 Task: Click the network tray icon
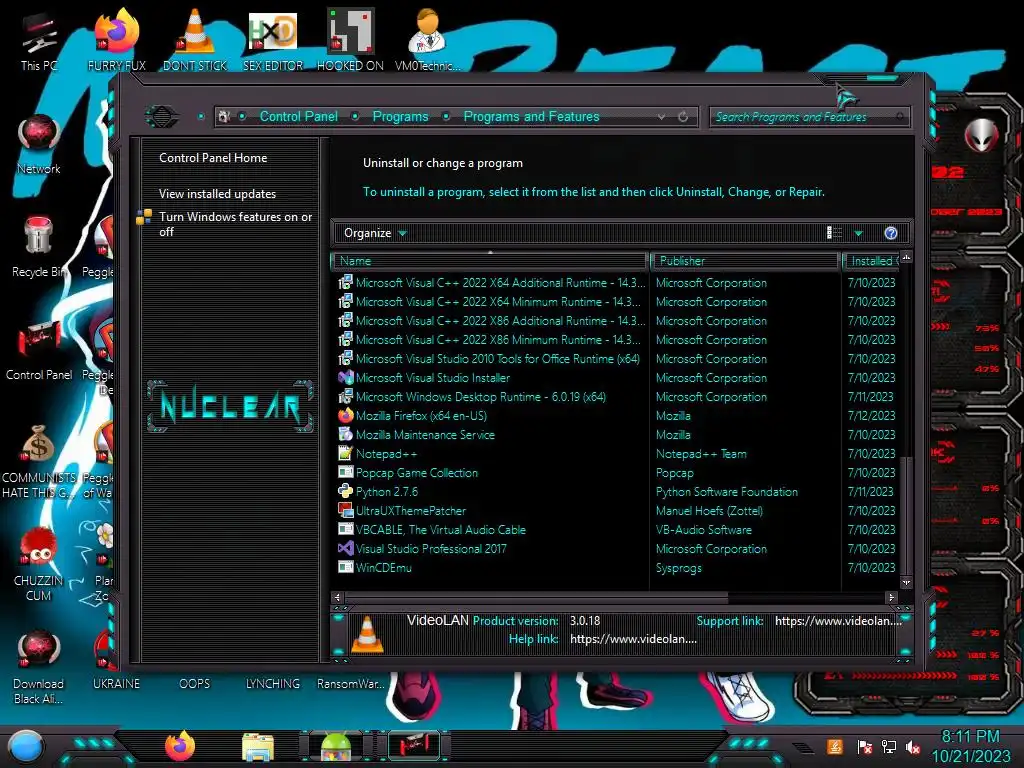[889, 746]
